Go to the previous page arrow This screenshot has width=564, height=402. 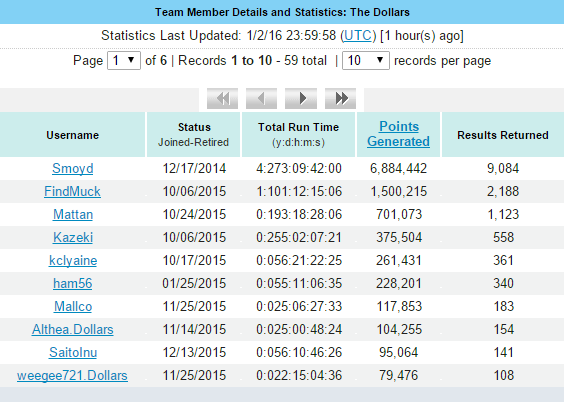click(x=261, y=98)
